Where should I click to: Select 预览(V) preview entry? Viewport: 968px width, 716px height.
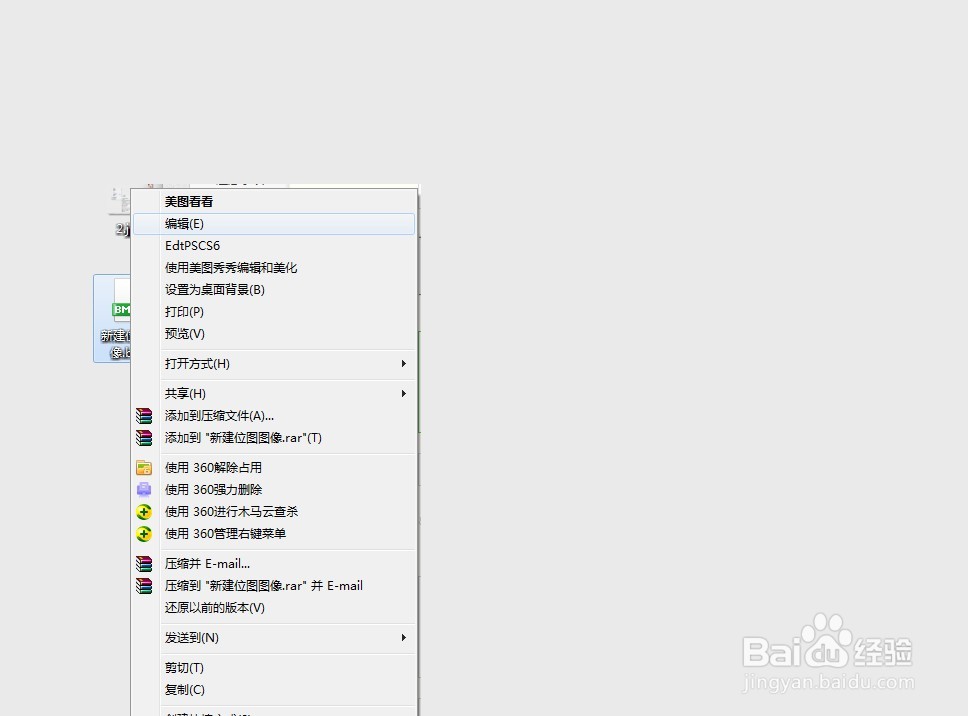click(274, 334)
